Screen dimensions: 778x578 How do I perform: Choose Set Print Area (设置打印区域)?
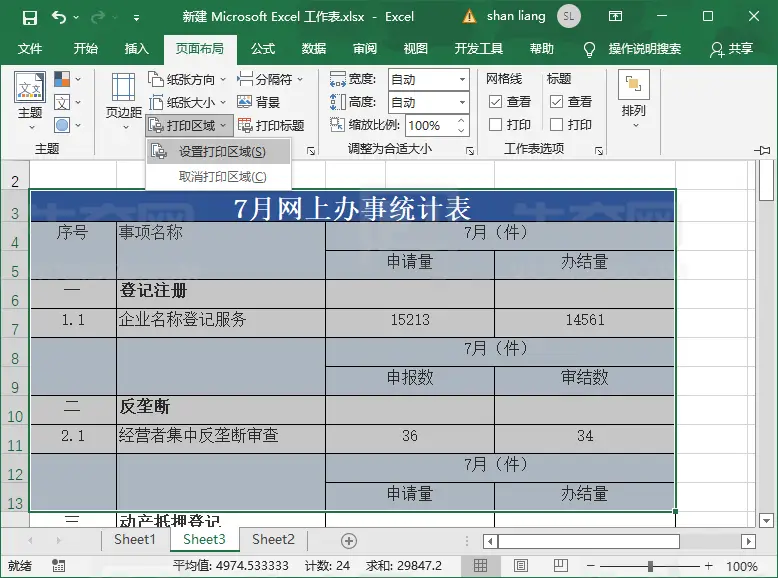[x=218, y=151]
